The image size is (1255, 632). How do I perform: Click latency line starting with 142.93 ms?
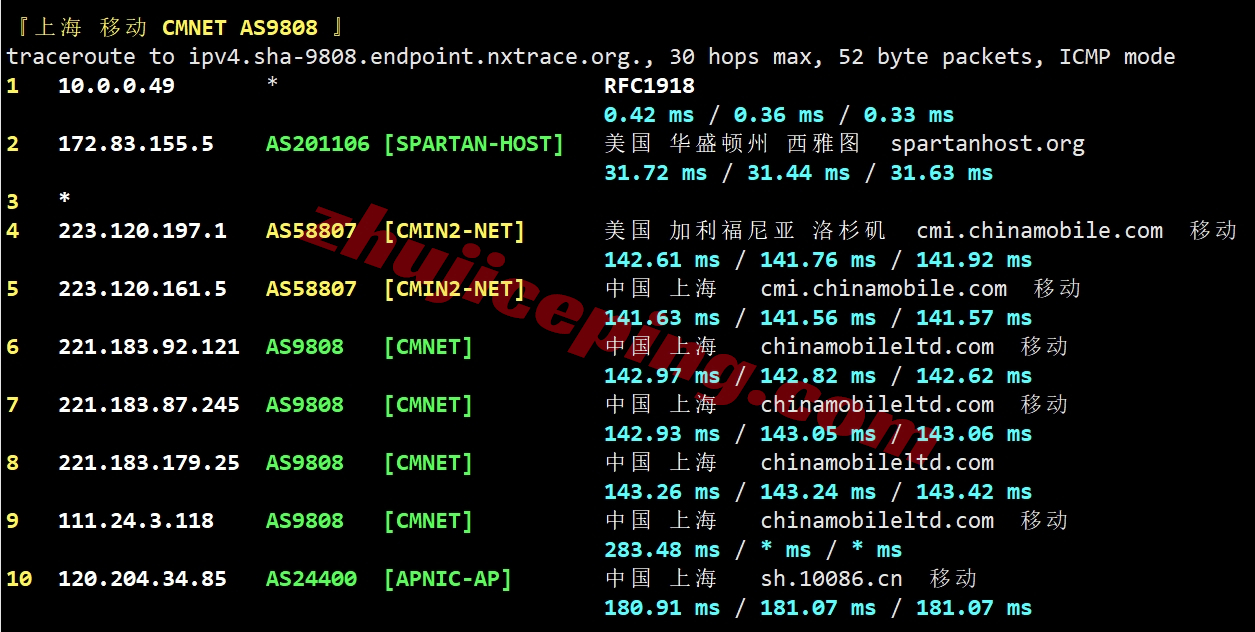coord(818,434)
